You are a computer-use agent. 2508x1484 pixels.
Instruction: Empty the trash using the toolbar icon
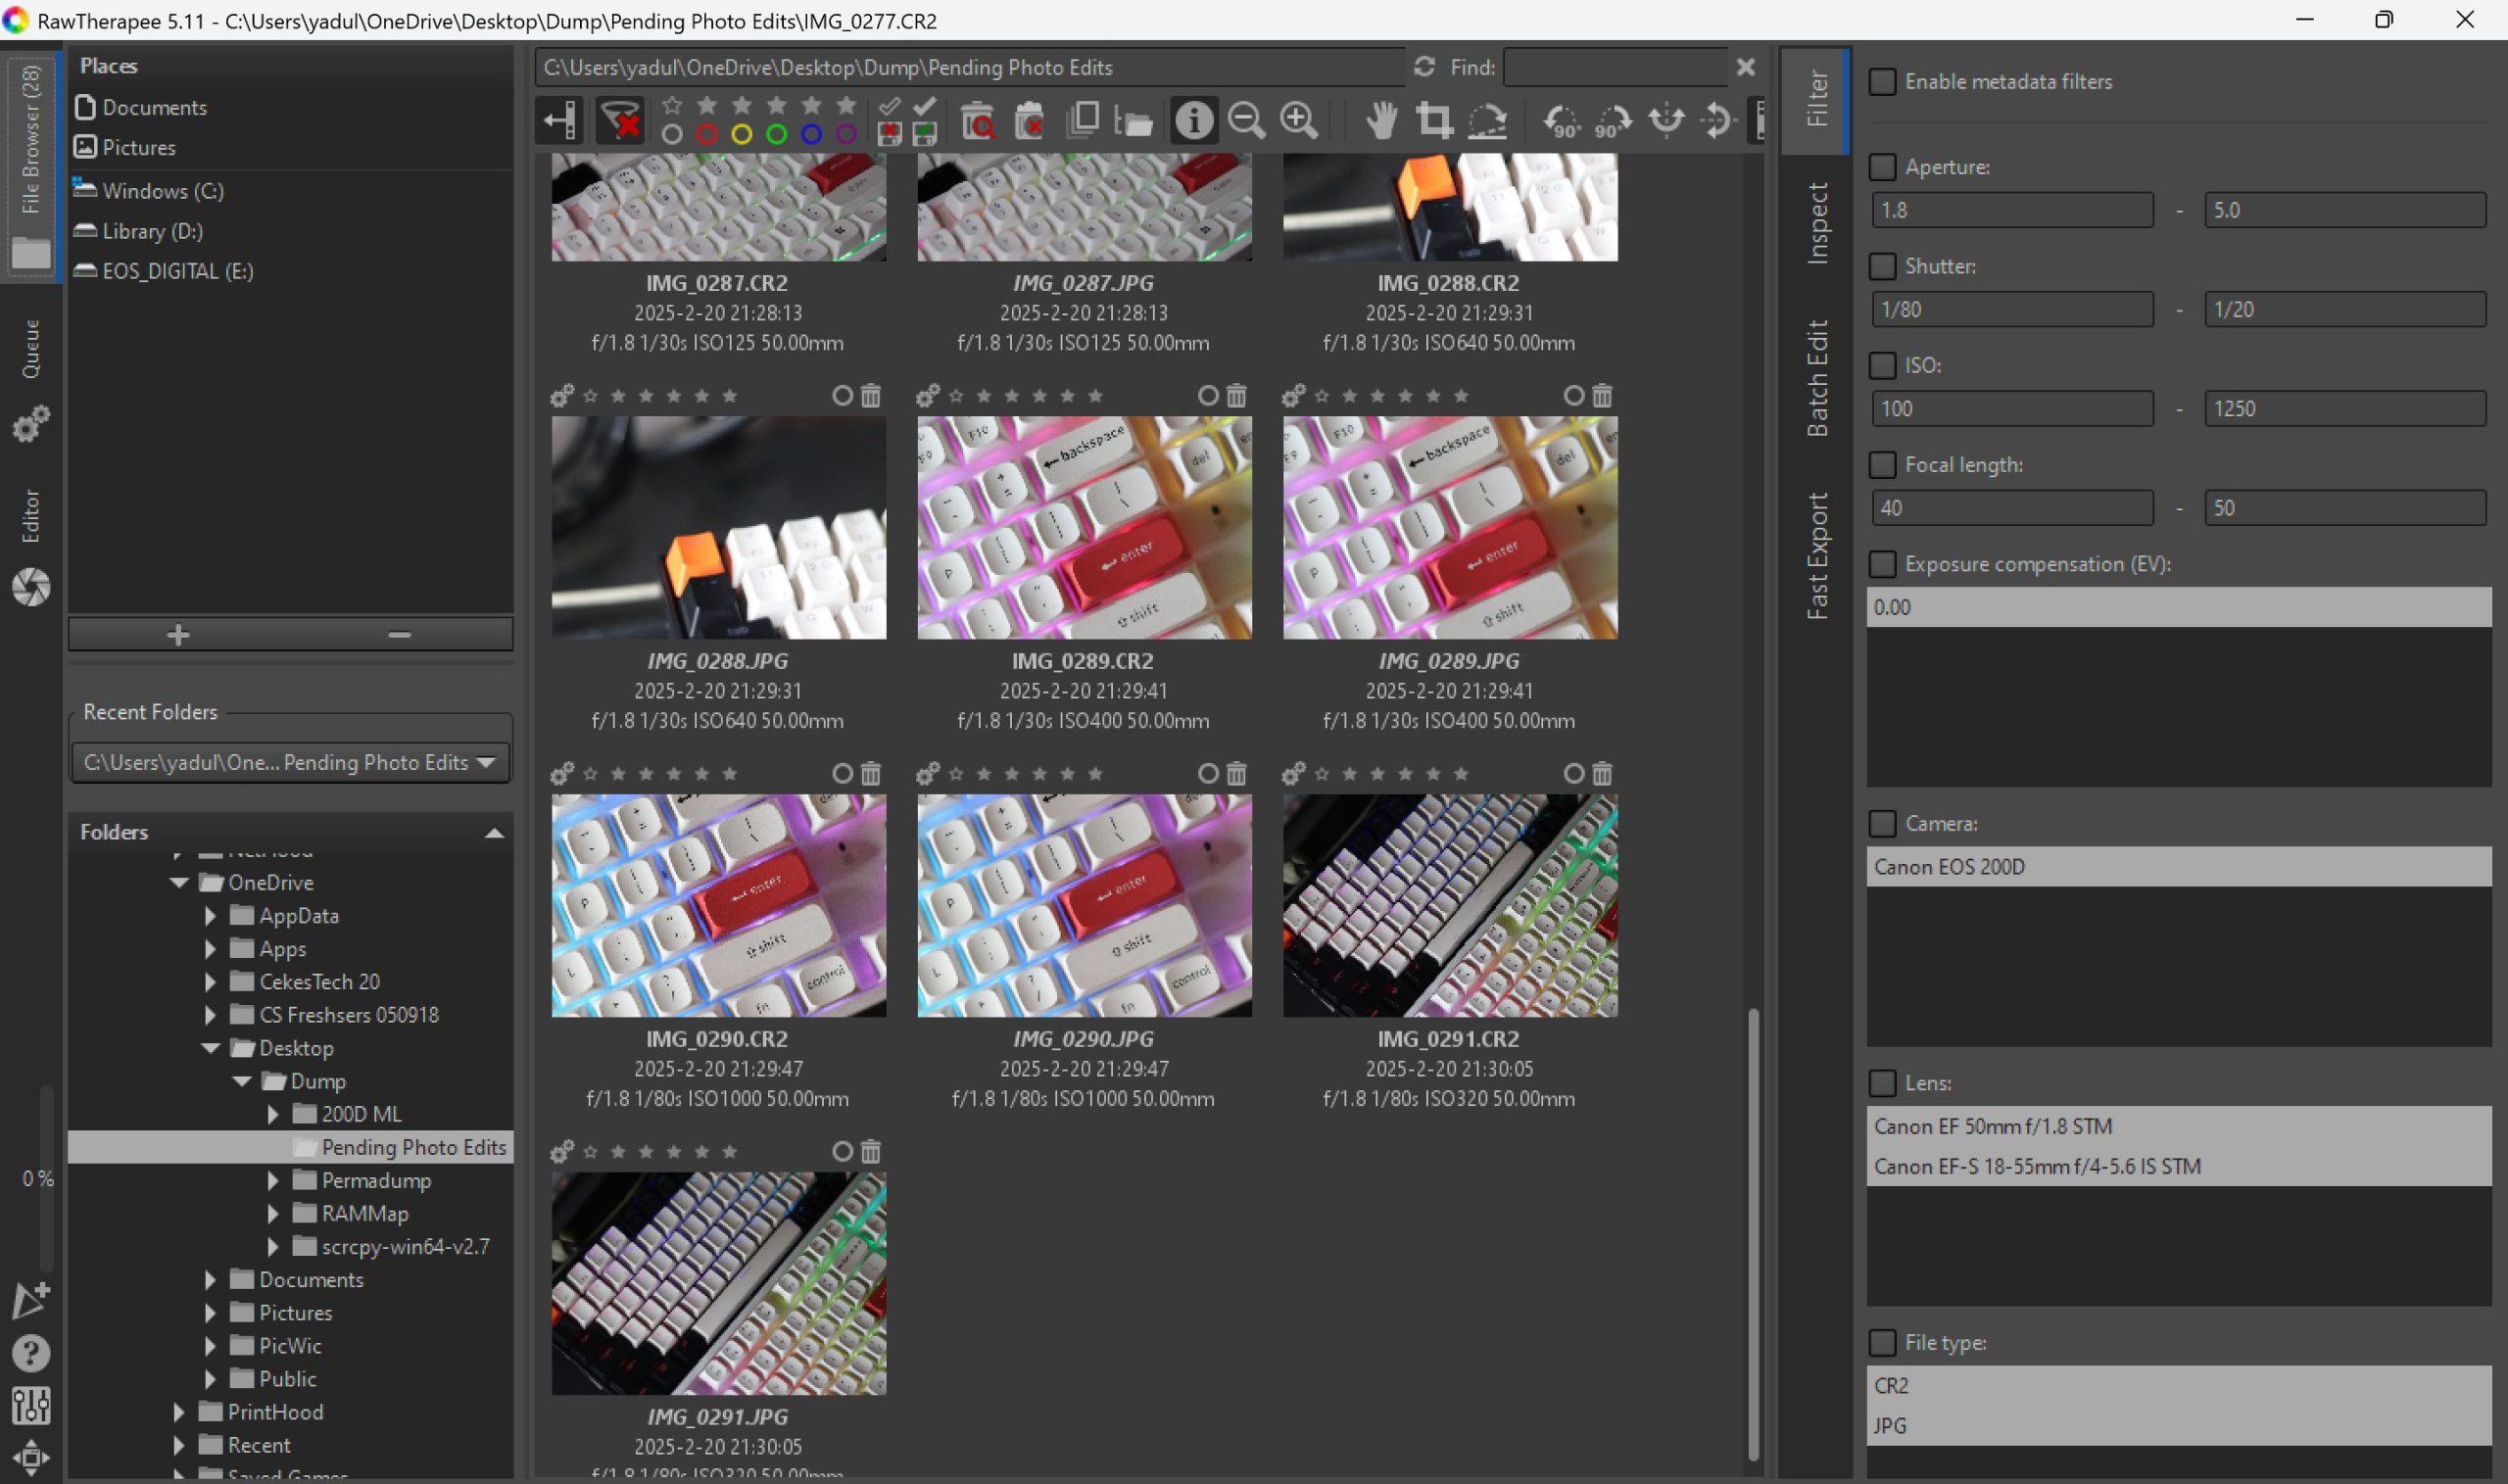1031,120
